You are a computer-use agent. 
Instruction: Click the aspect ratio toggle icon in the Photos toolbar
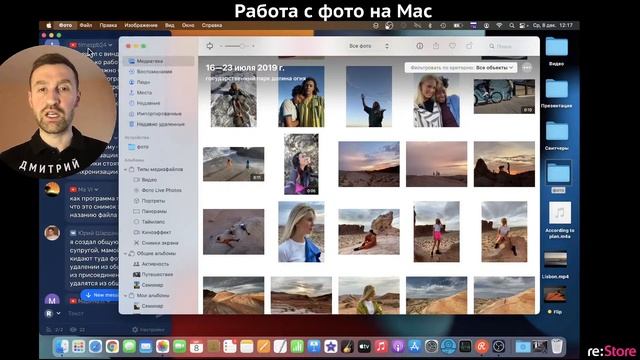tap(210, 46)
